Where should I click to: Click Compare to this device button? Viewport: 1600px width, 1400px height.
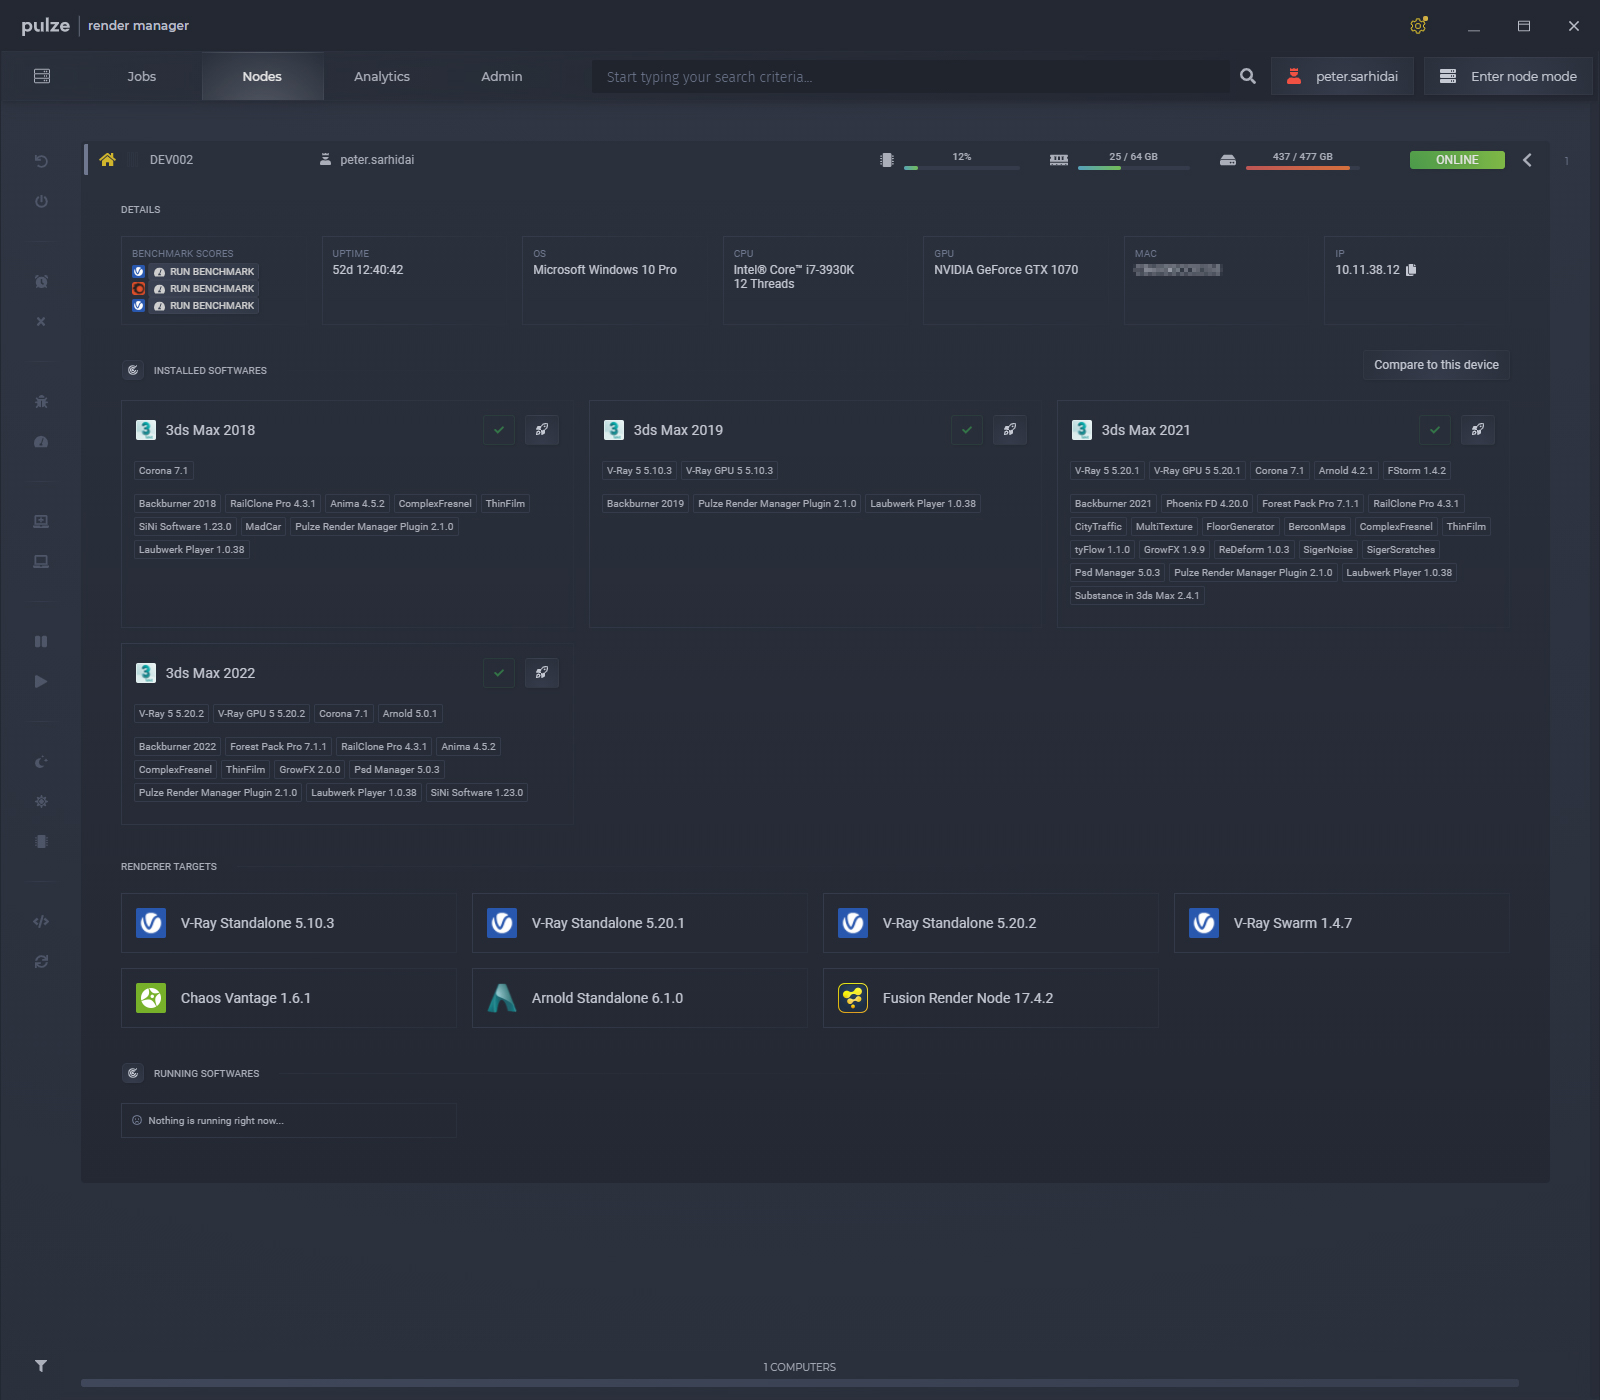(x=1436, y=365)
